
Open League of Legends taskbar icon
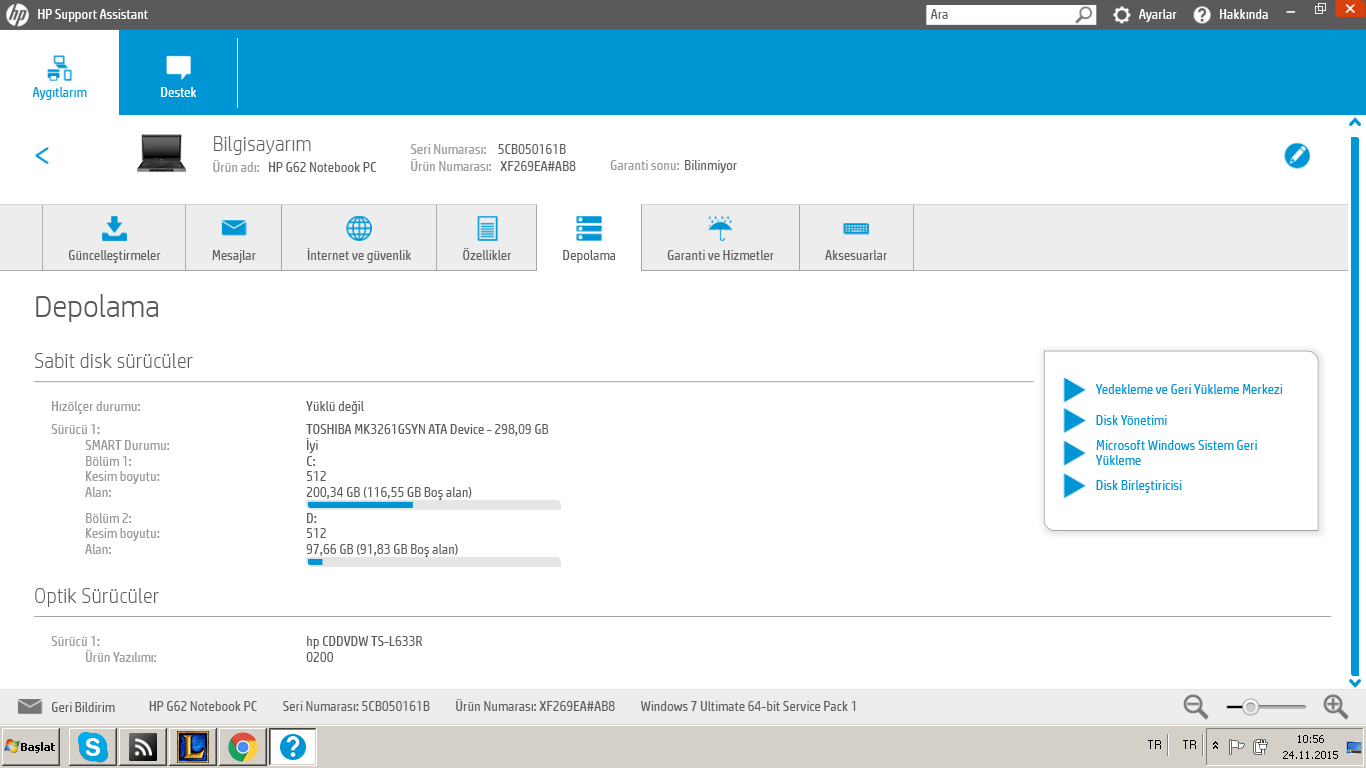click(x=193, y=746)
